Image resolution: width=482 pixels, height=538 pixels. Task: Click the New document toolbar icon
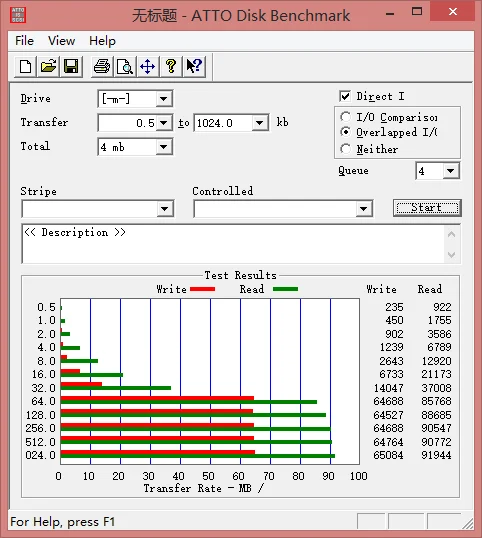[x=25, y=66]
